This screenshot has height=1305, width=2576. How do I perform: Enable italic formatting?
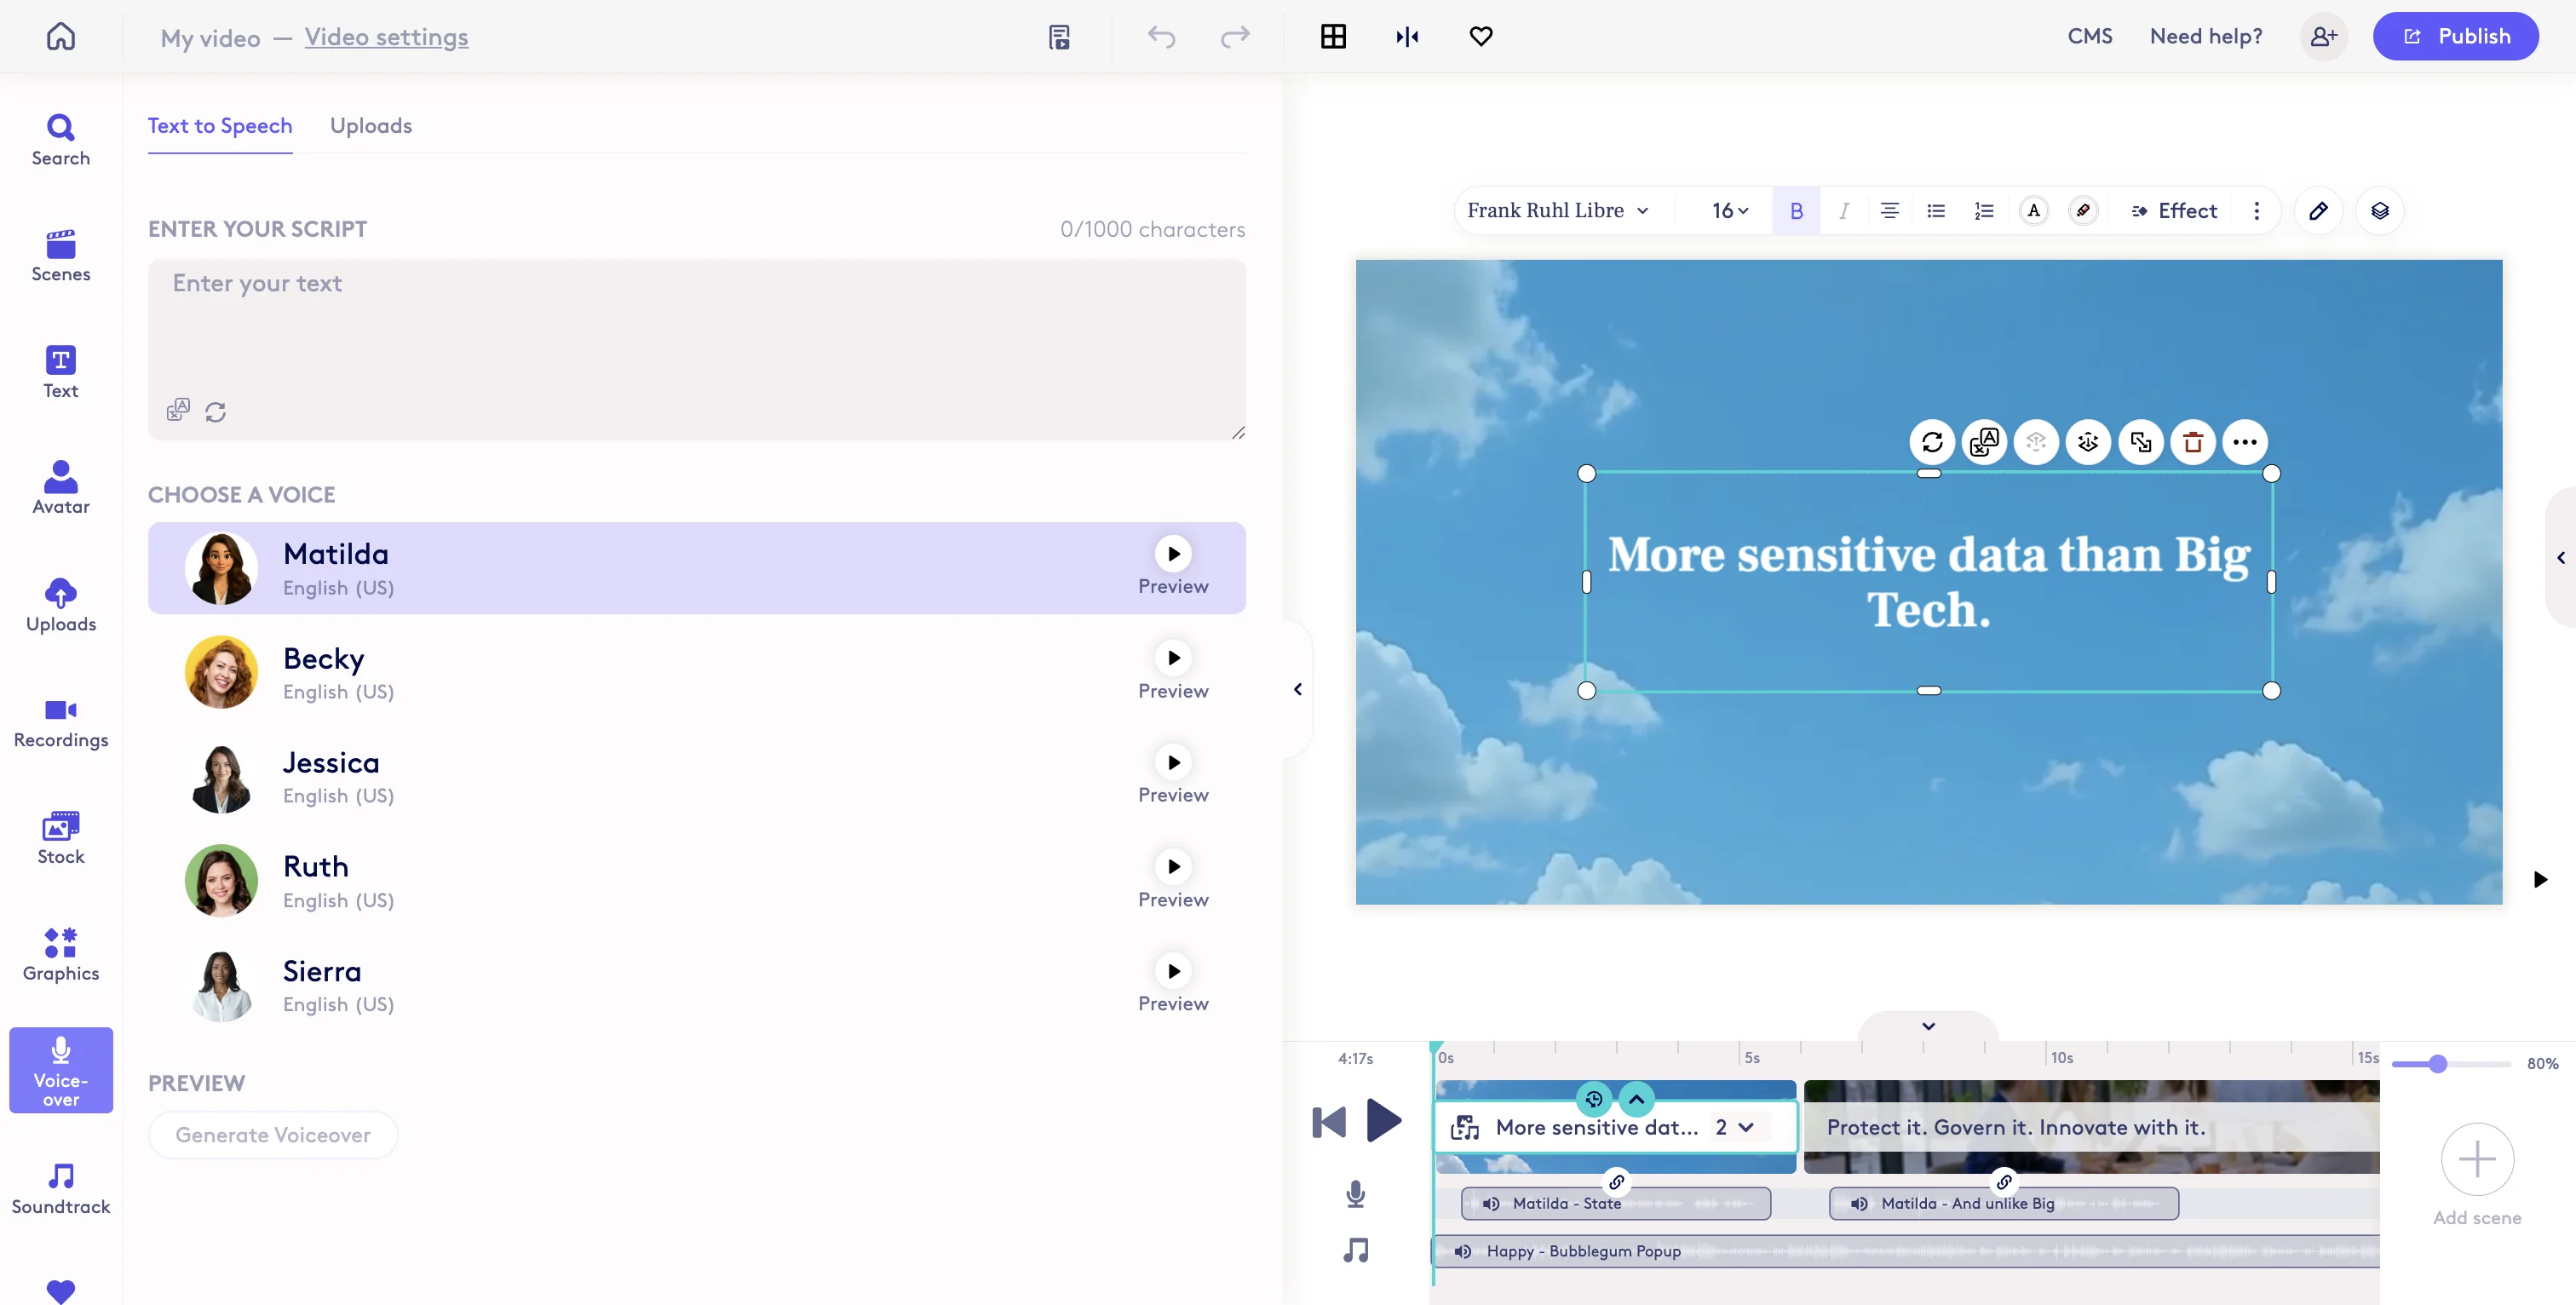click(x=1844, y=210)
